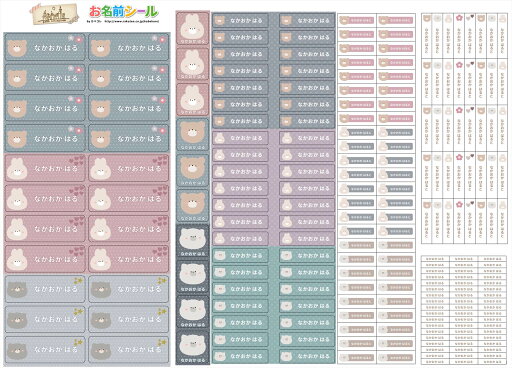
Task: Select the bottom-right large grey cat sticker with stars
Action: tap(129, 349)
